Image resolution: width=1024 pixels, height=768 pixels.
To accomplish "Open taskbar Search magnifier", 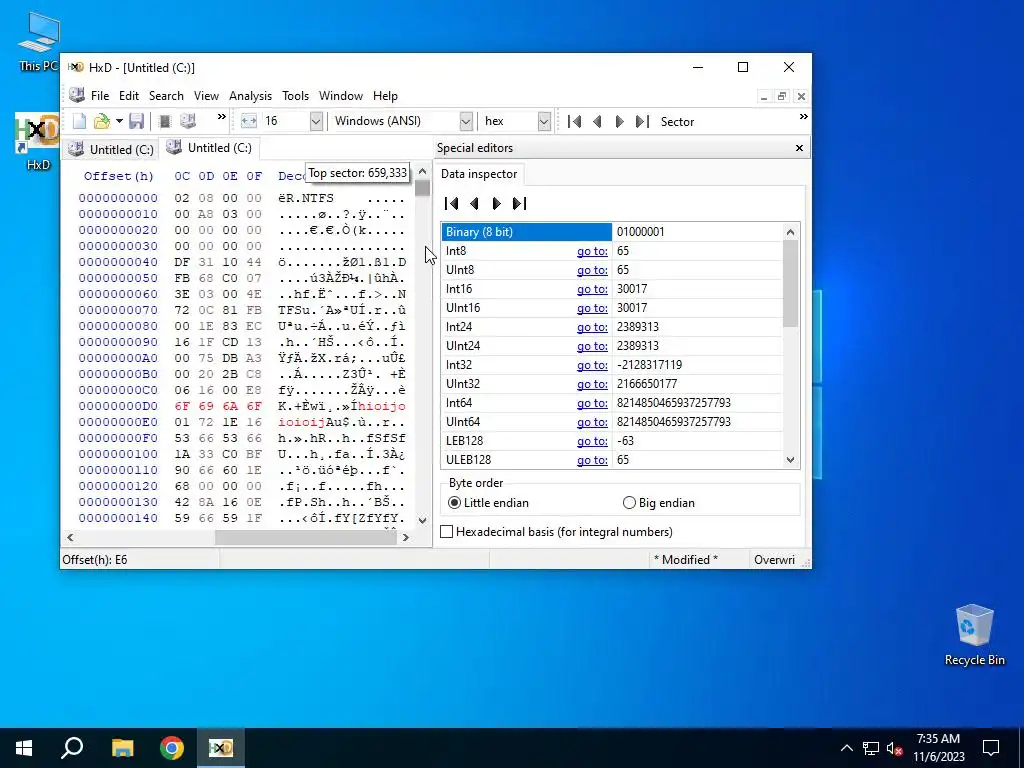I will pyautogui.click(x=72, y=748).
